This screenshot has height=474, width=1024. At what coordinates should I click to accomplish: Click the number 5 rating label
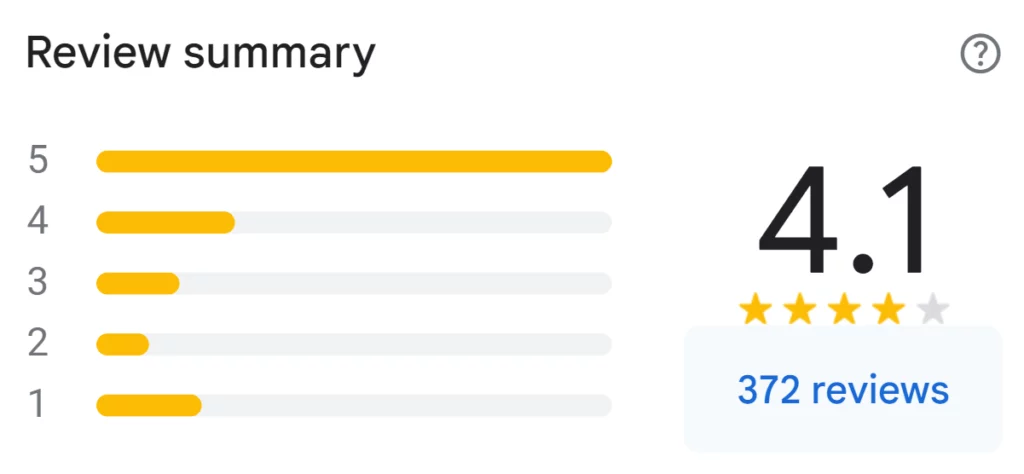(38, 161)
